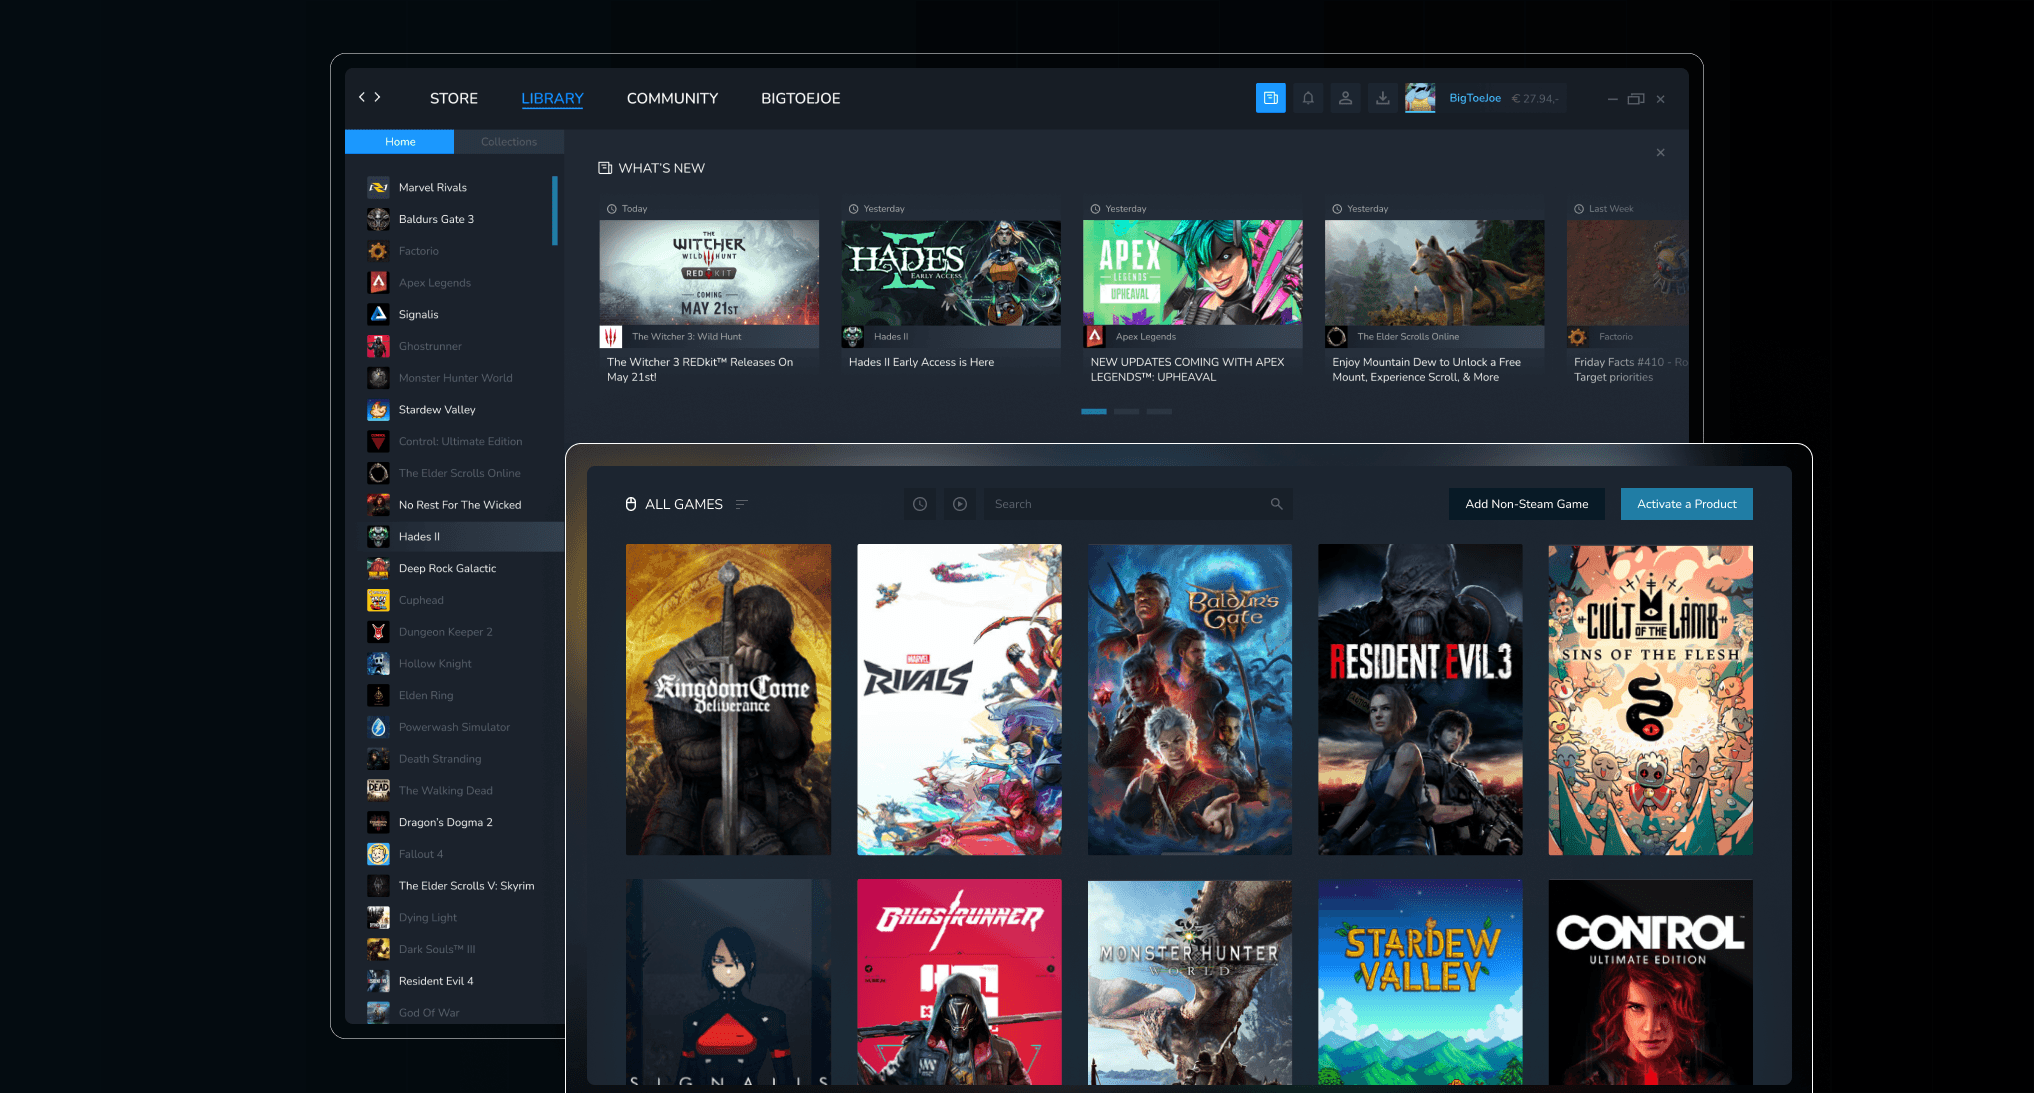Open the Cult of the Lamb cover

1650,699
